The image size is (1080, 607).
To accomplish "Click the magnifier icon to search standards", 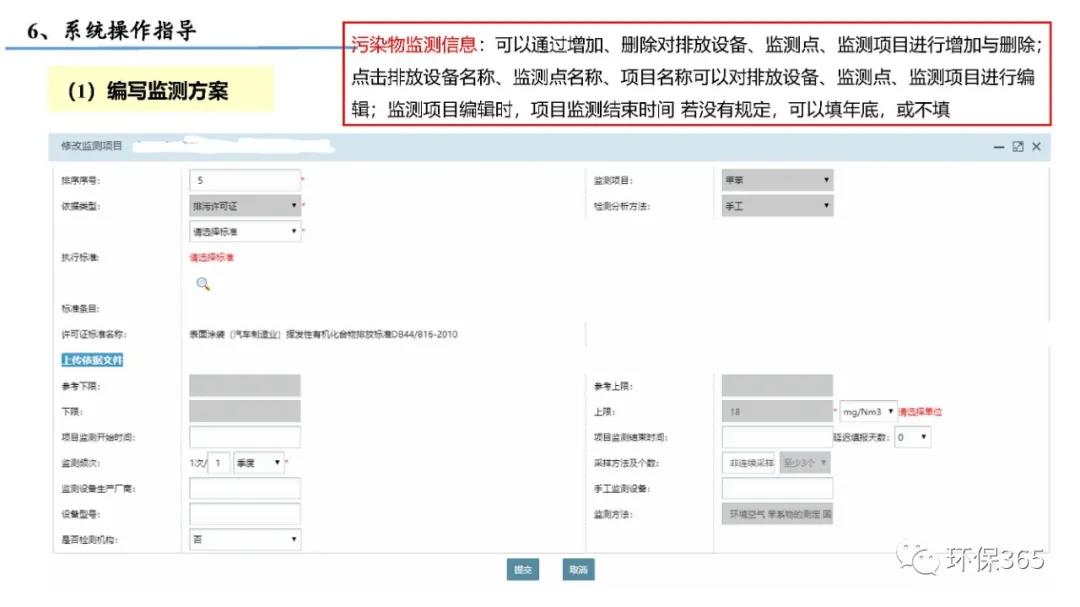I will [203, 284].
